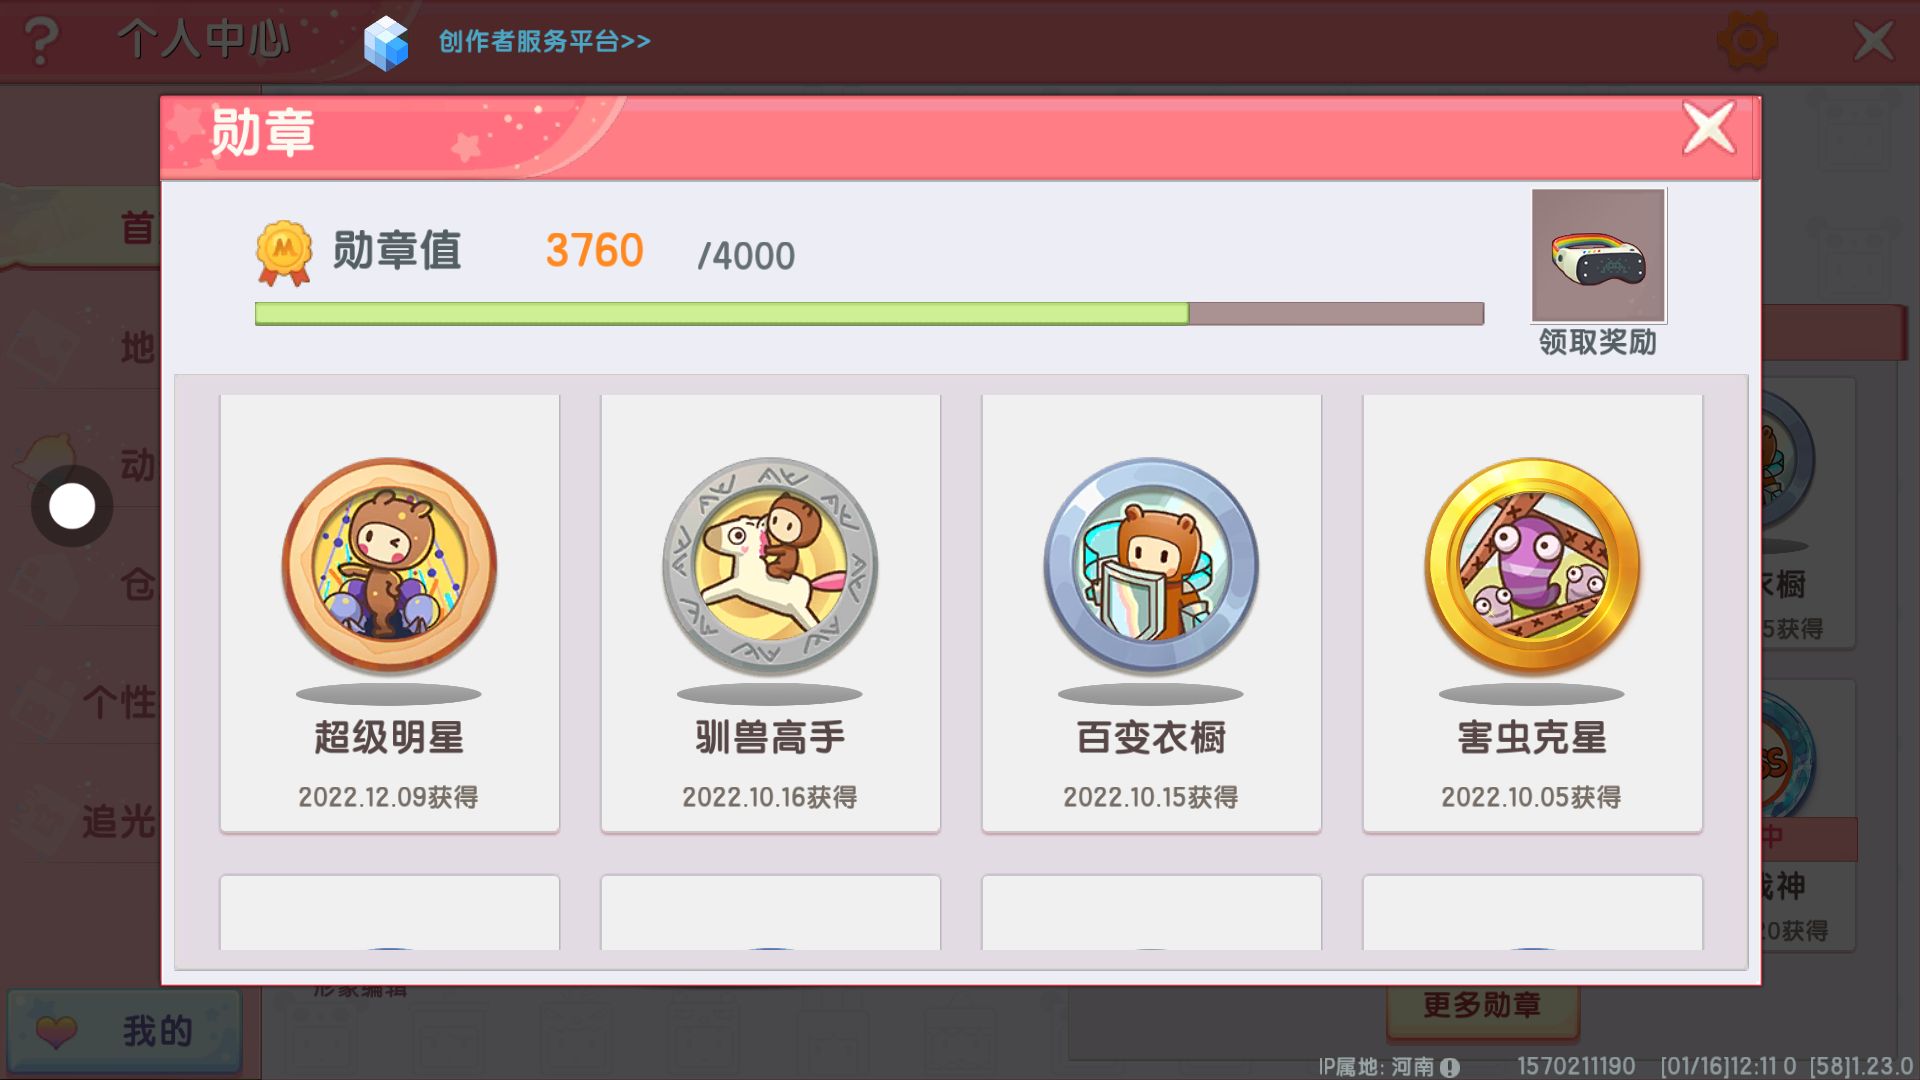The height and width of the screenshot is (1080, 1920).
Task: Close the 勋章 medal dialog
Action: (1708, 128)
